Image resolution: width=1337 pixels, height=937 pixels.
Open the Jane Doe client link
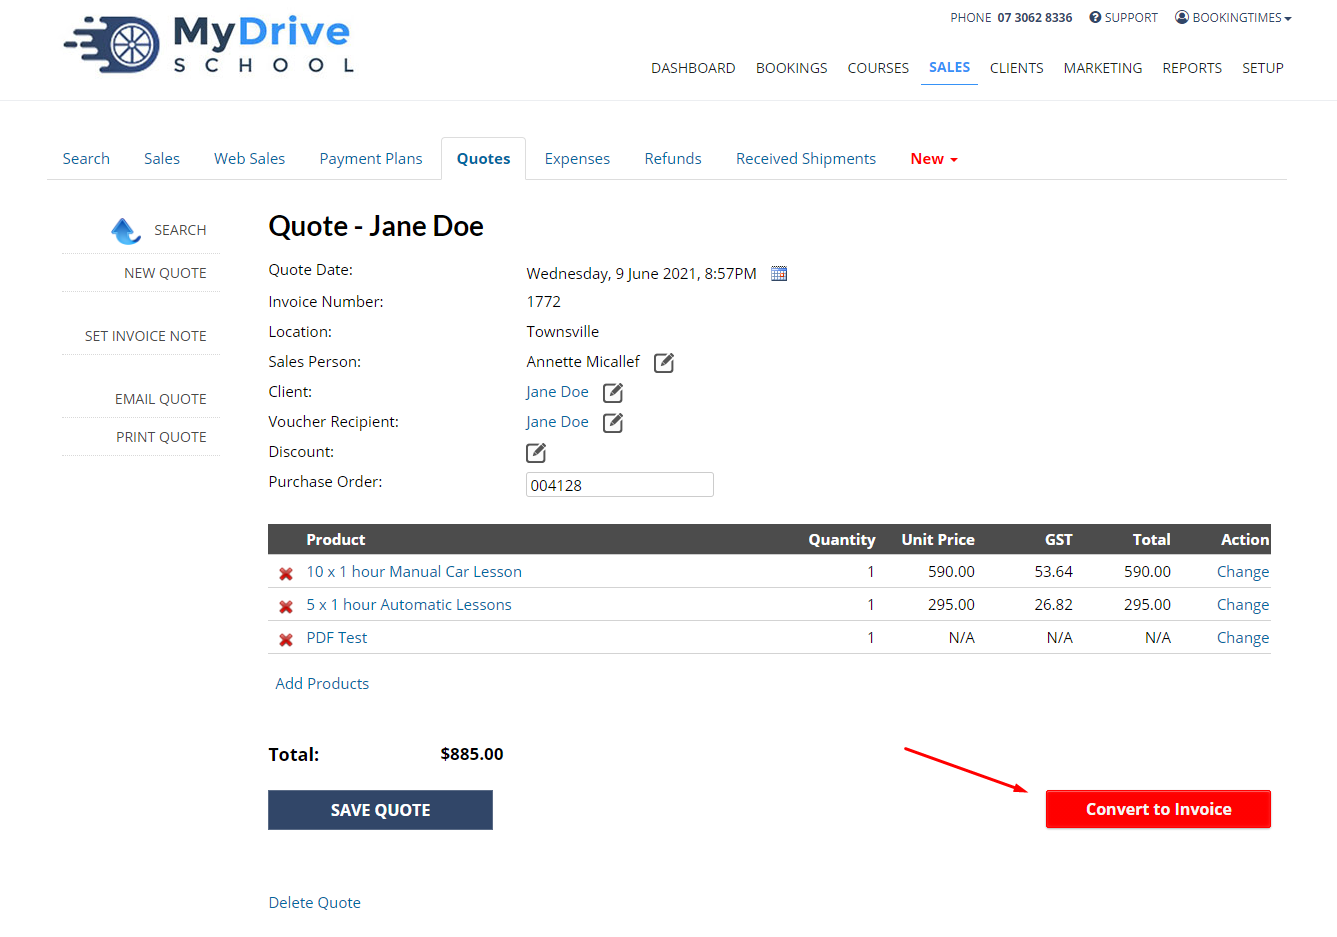[x=557, y=392]
